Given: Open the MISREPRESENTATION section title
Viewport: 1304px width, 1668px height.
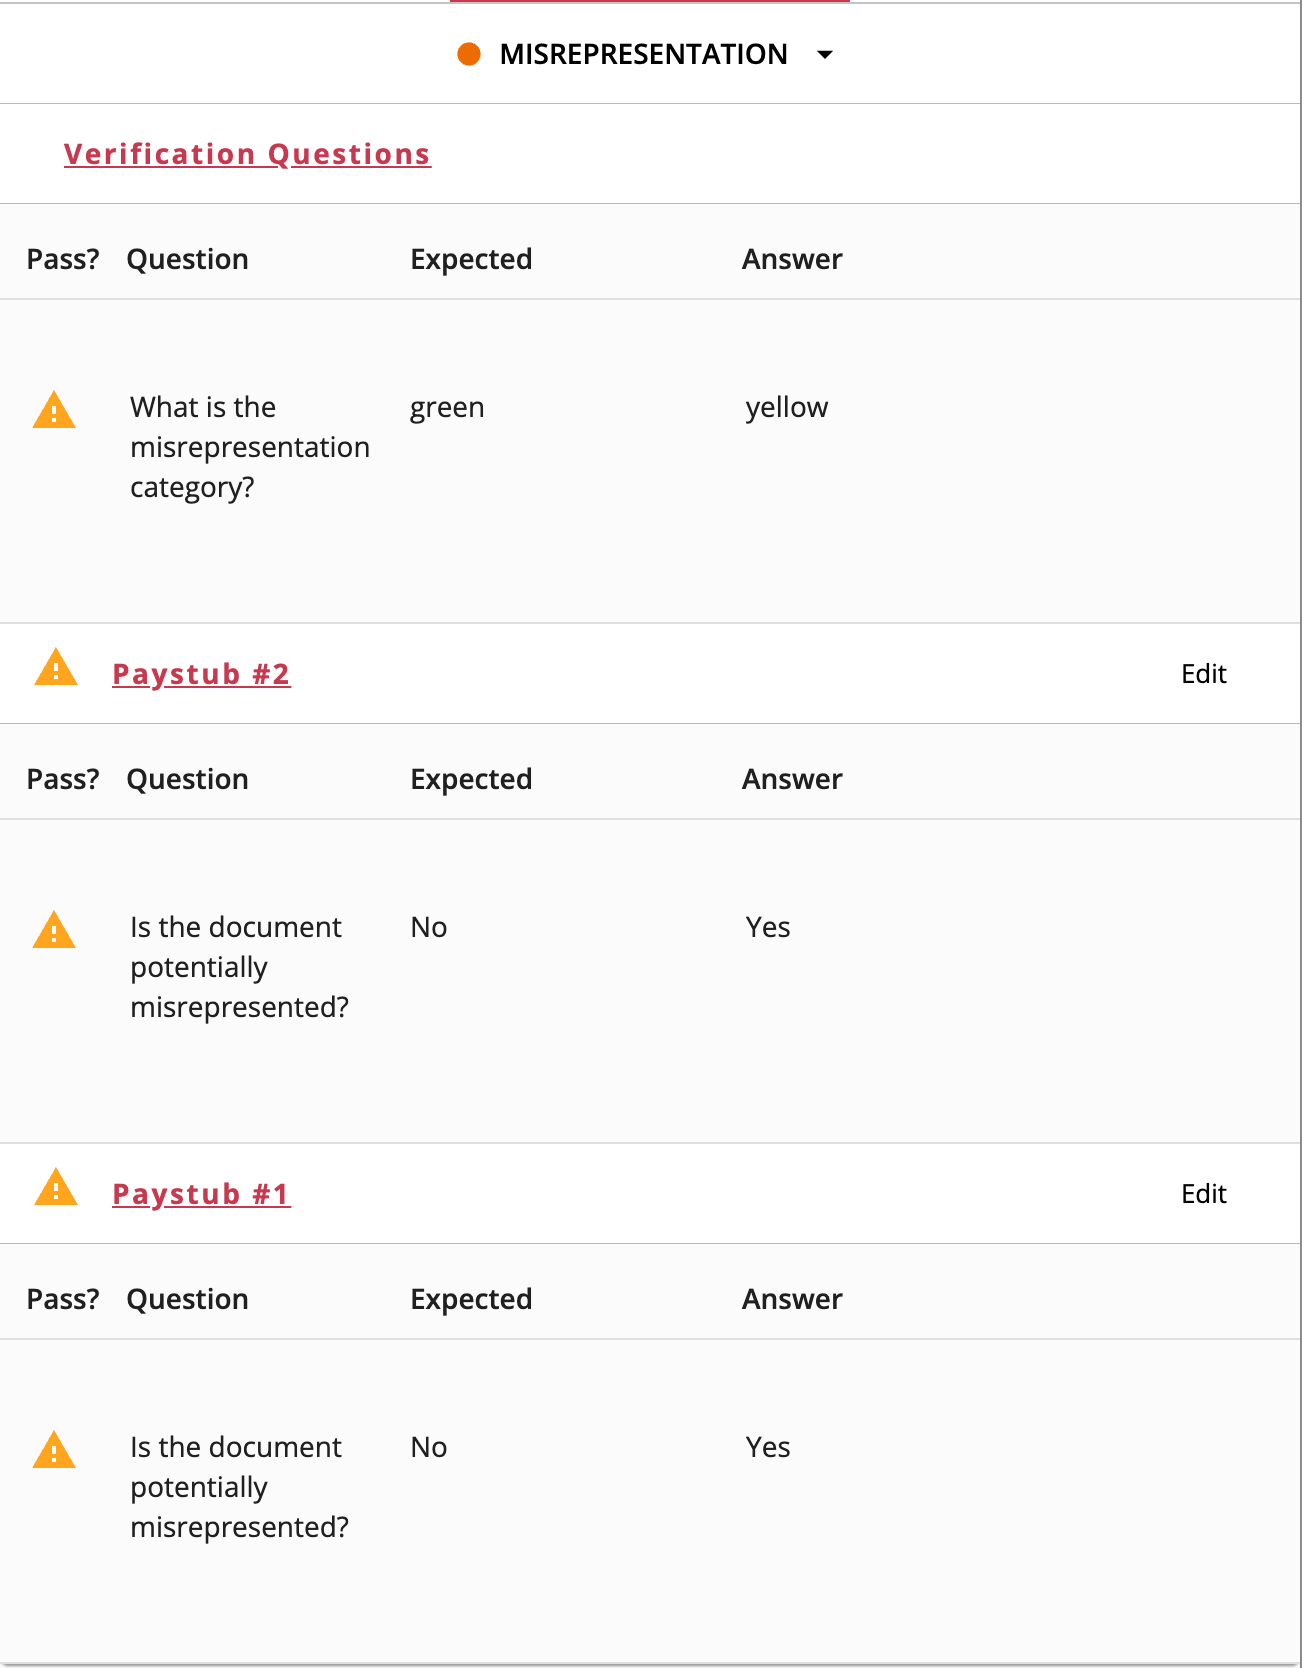Looking at the screenshot, I should (643, 54).
